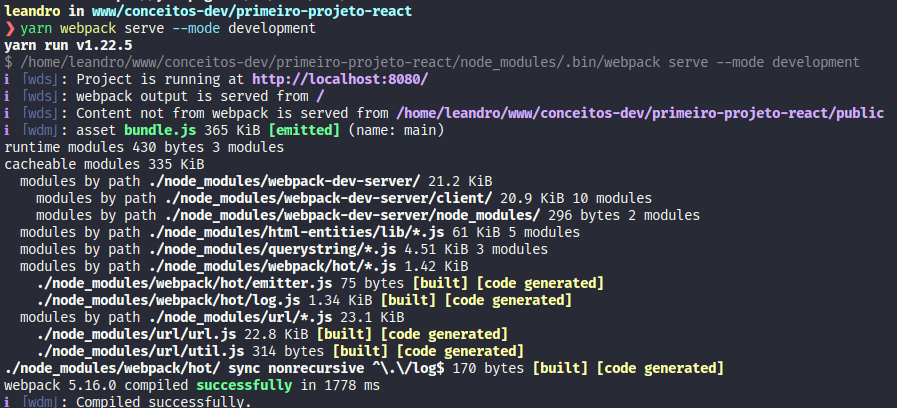Click the green 'successfully' word

pos(244,385)
